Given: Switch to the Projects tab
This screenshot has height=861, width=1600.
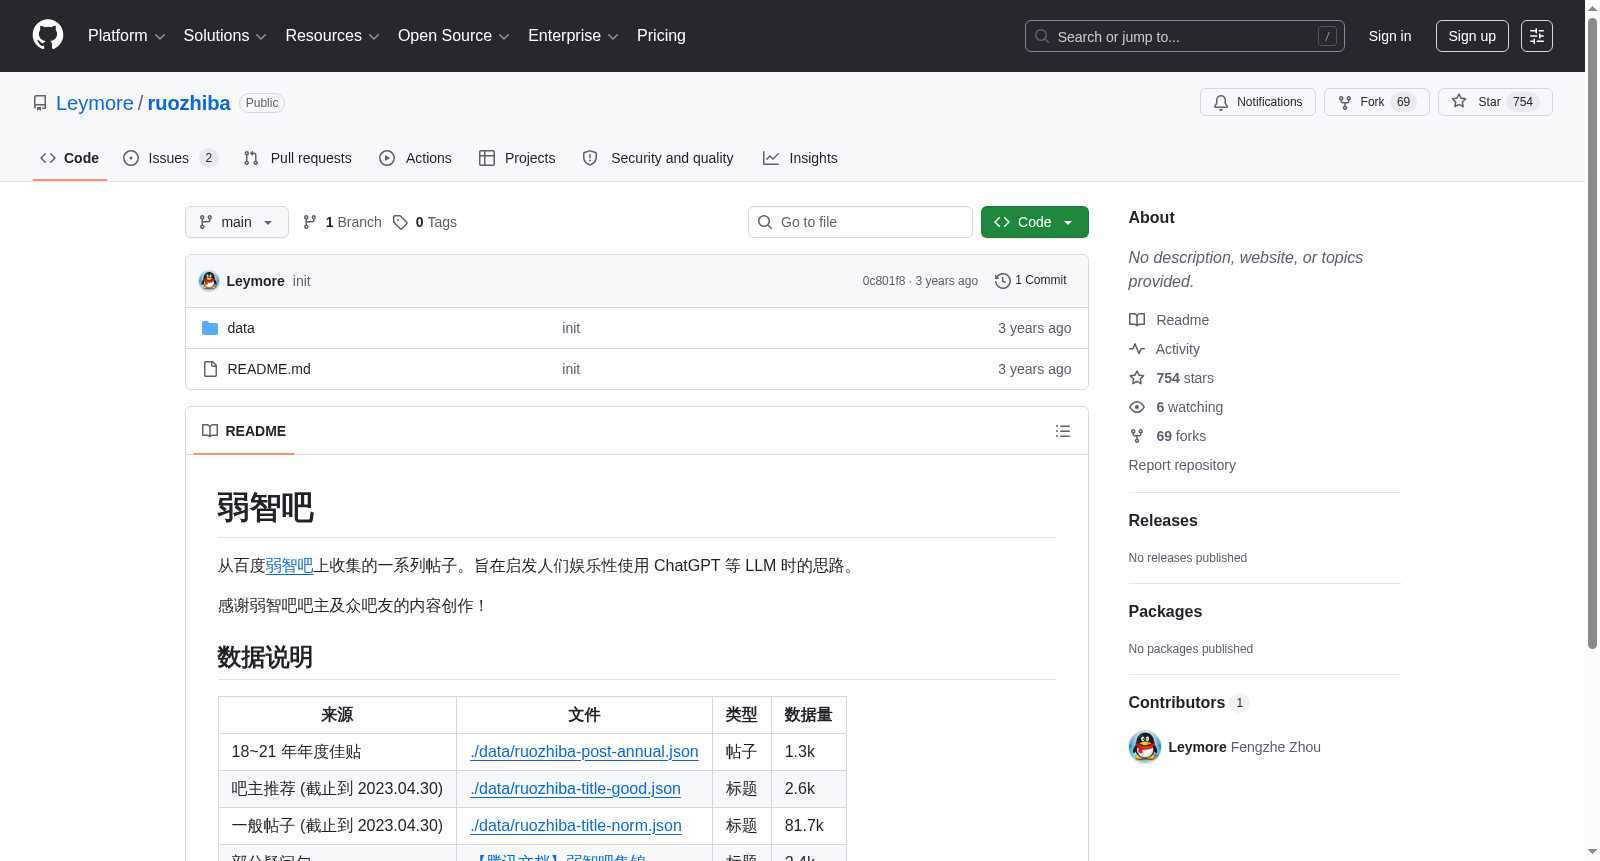Looking at the screenshot, I should pos(517,158).
